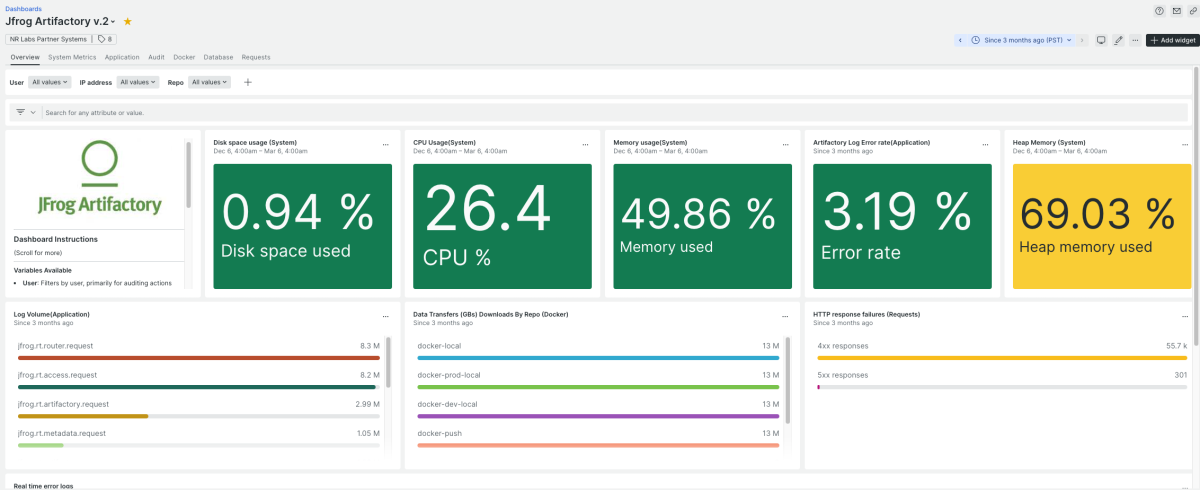1200x490 pixels.
Task: Expand the User 'All values' dropdown
Action: (50, 82)
